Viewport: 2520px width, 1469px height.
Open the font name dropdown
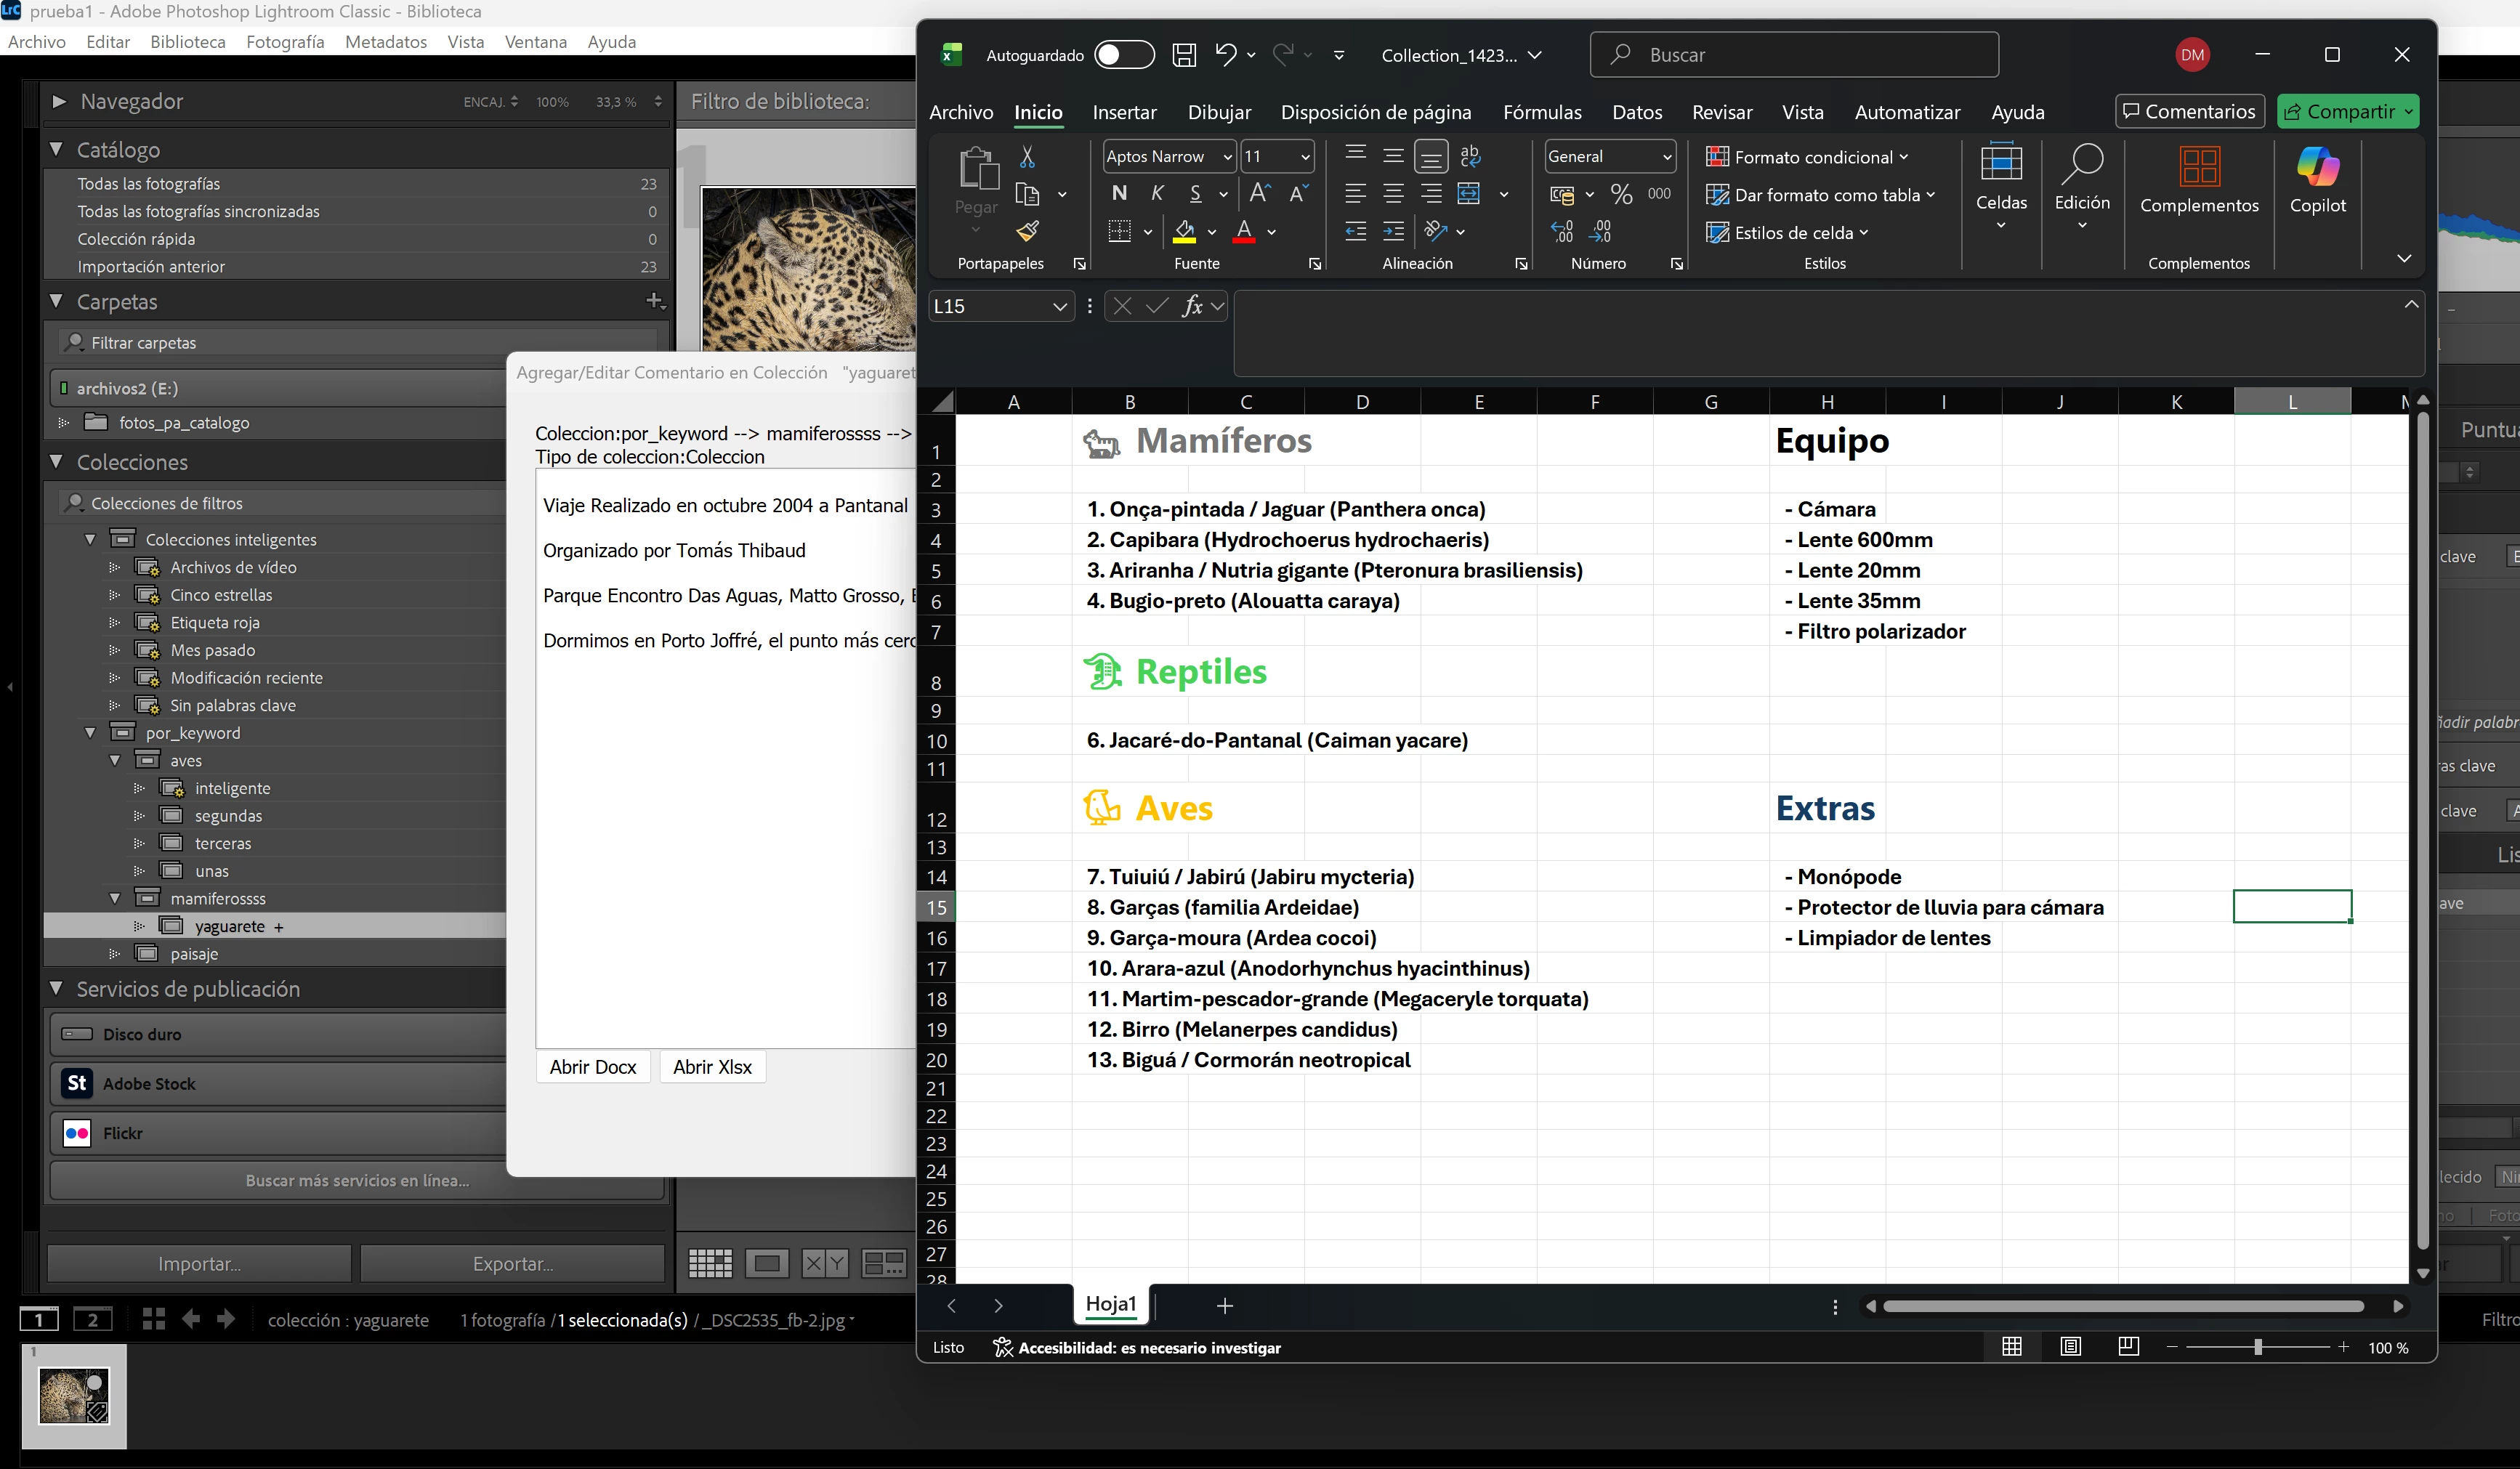(x=1227, y=157)
